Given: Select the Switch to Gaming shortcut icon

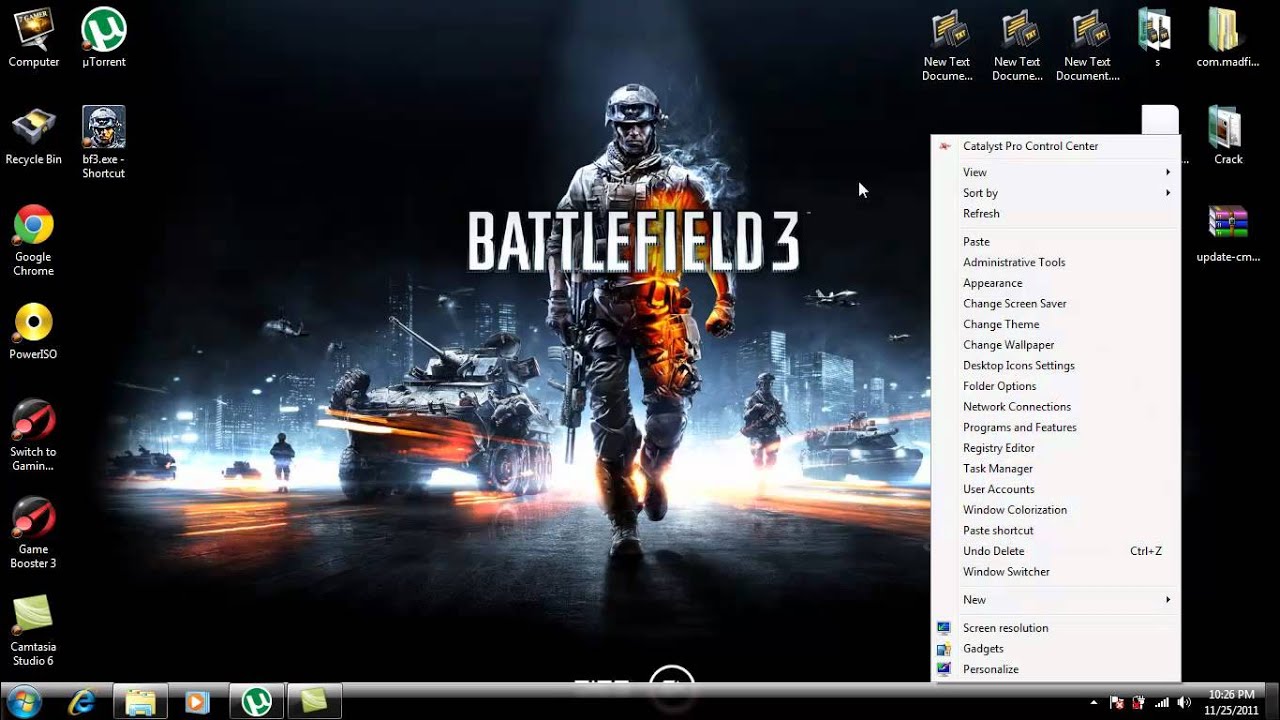Looking at the screenshot, I should 33,436.
